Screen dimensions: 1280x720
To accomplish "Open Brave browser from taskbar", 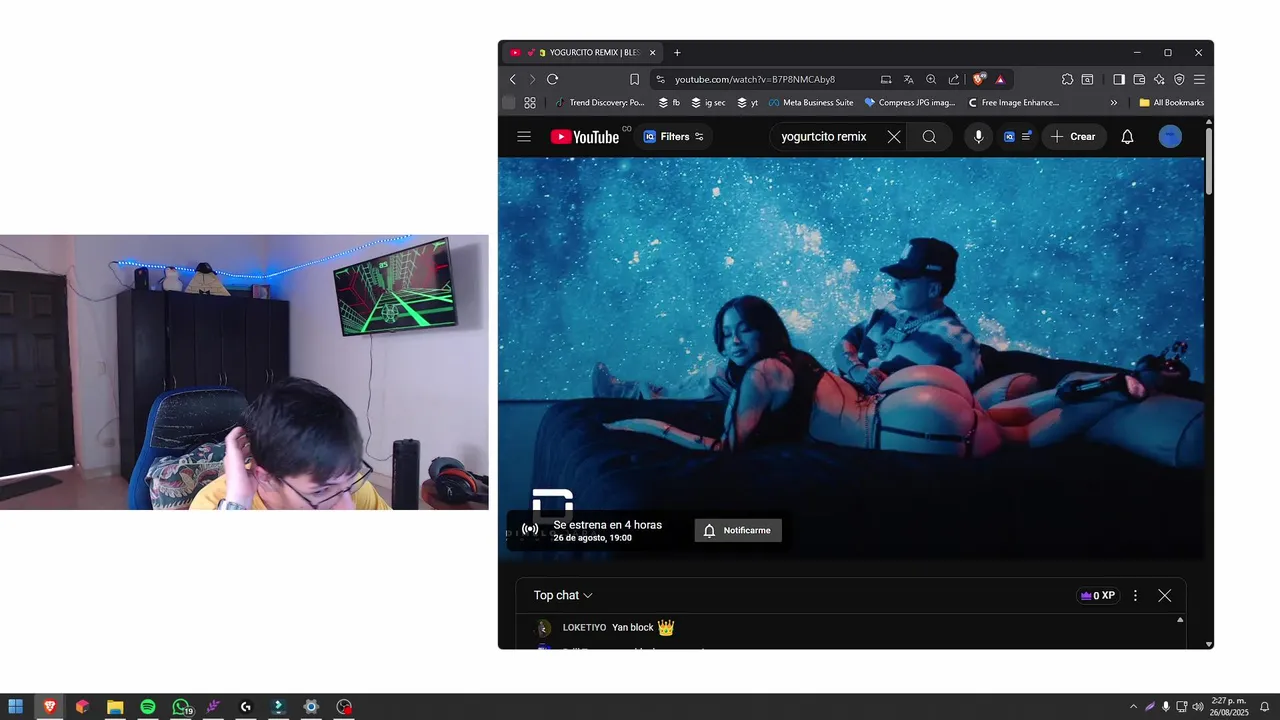I will (49, 707).
